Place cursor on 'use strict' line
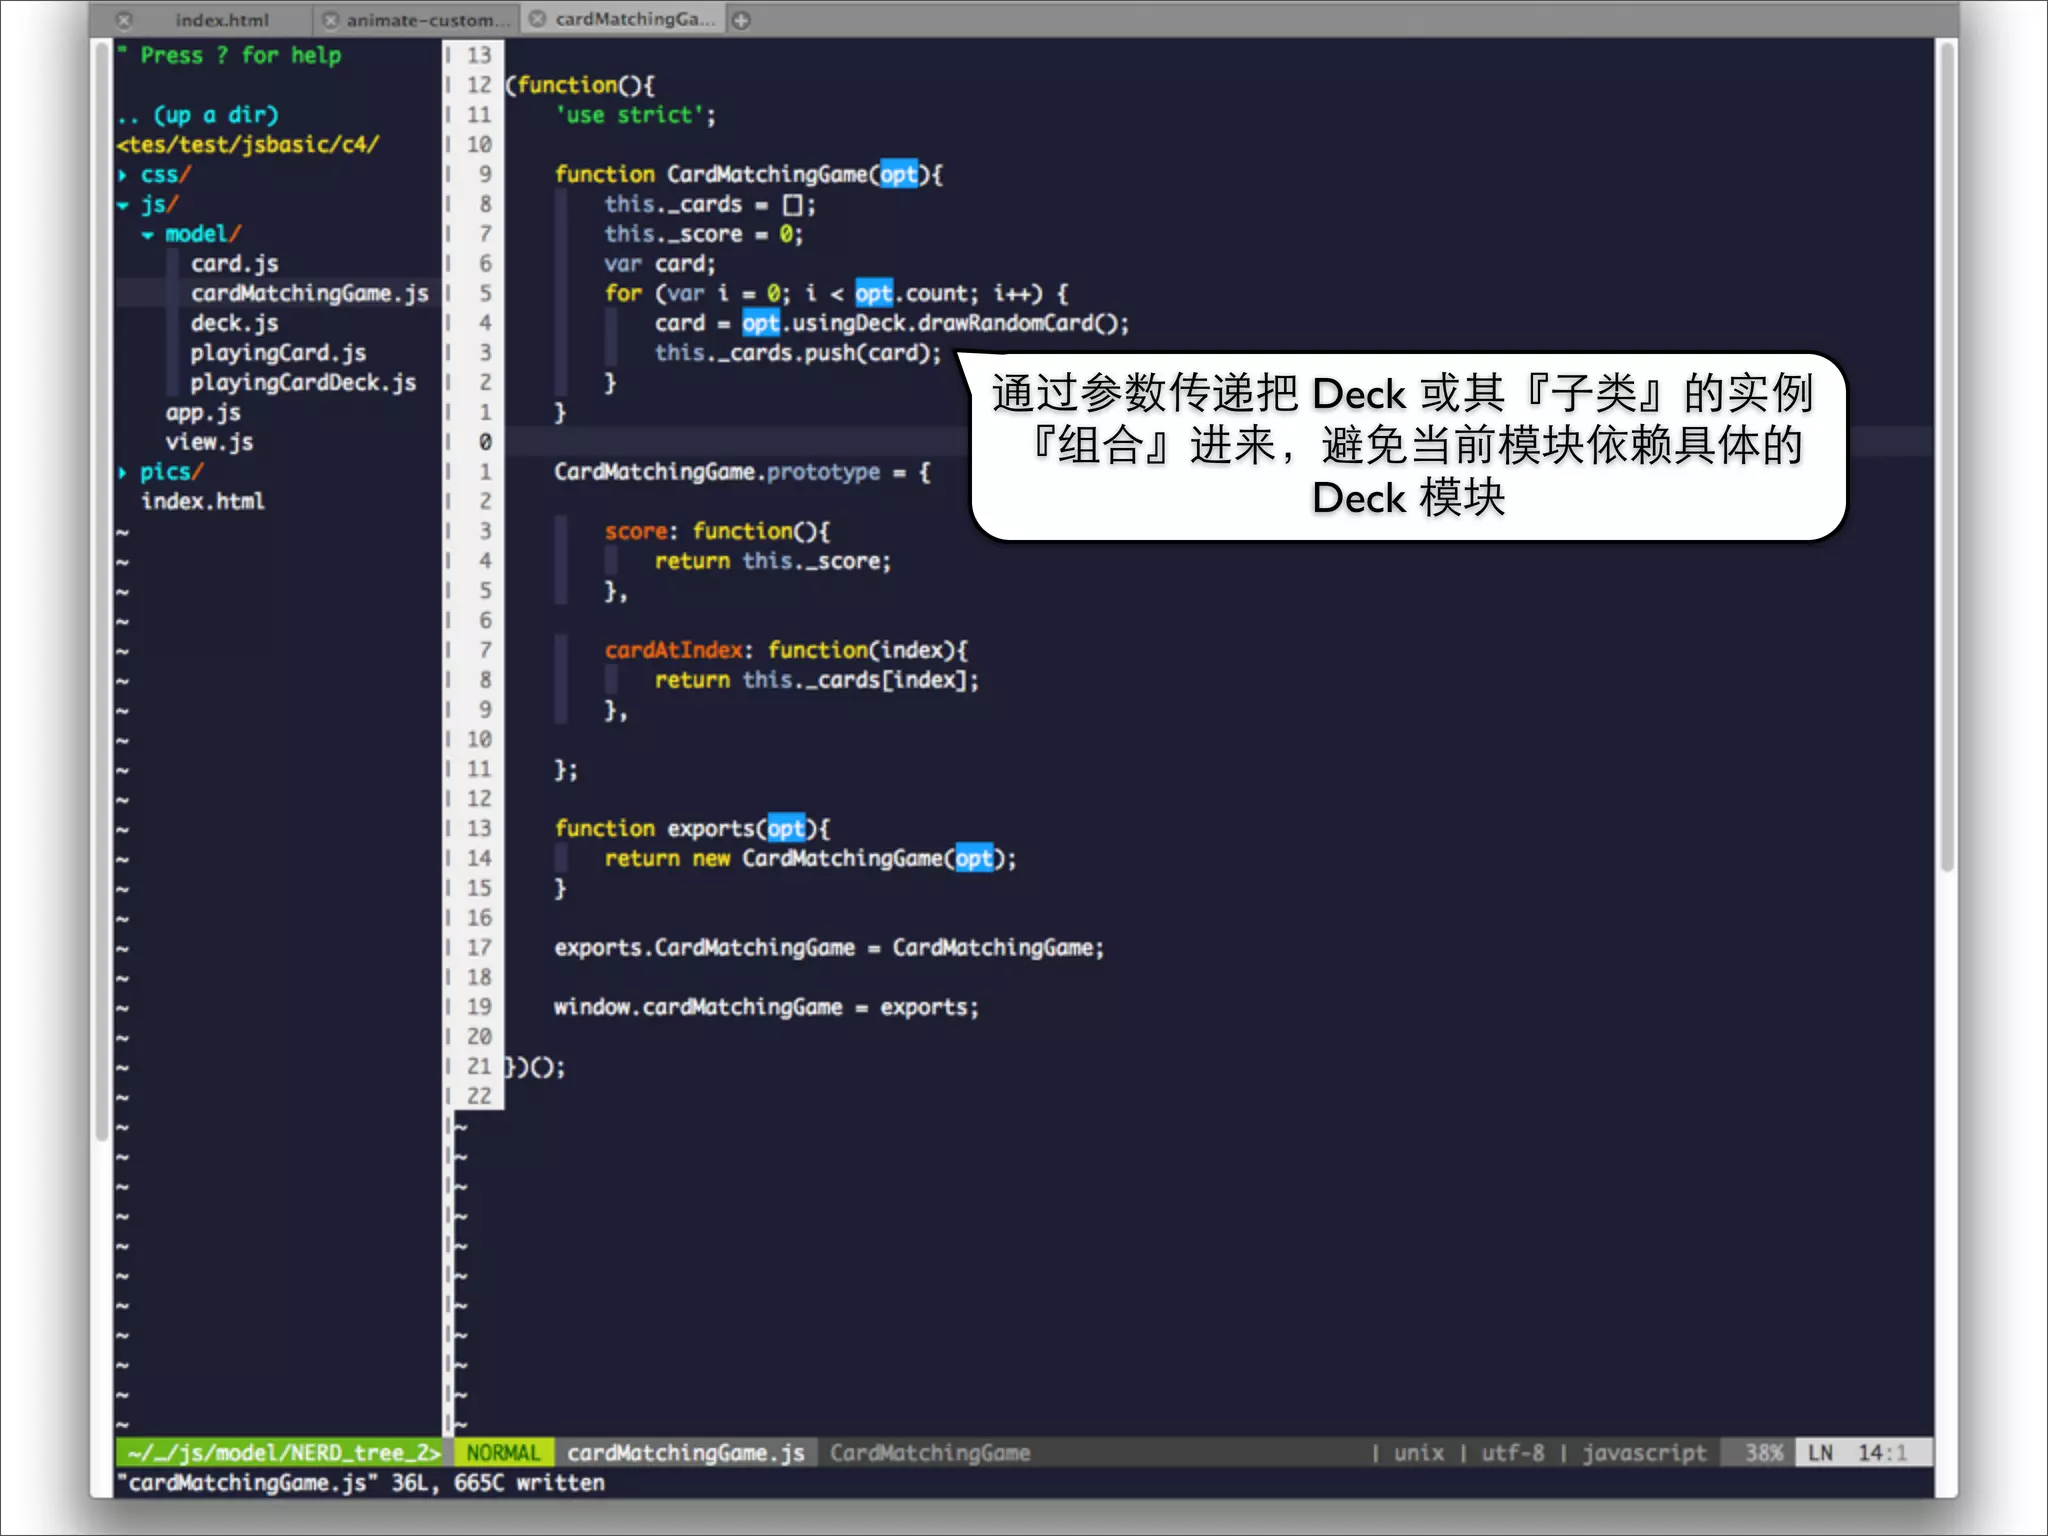Image resolution: width=2048 pixels, height=1536 pixels. pyautogui.click(x=636, y=116)
